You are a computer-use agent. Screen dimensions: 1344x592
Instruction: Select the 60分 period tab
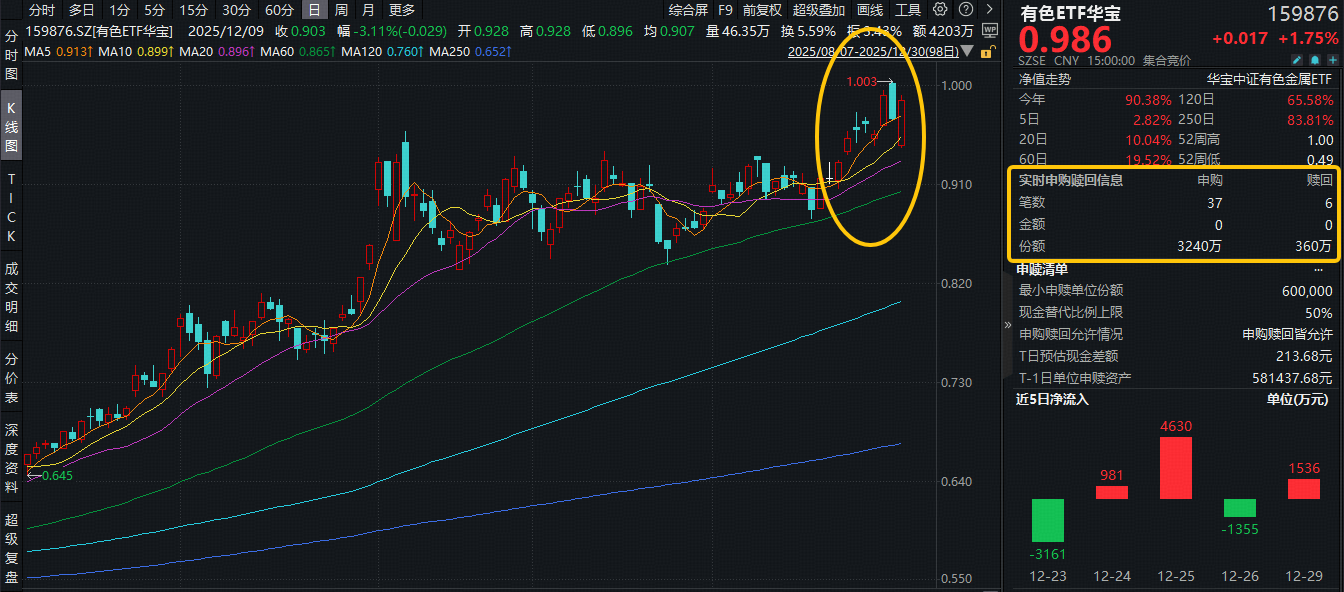point(279,10)
